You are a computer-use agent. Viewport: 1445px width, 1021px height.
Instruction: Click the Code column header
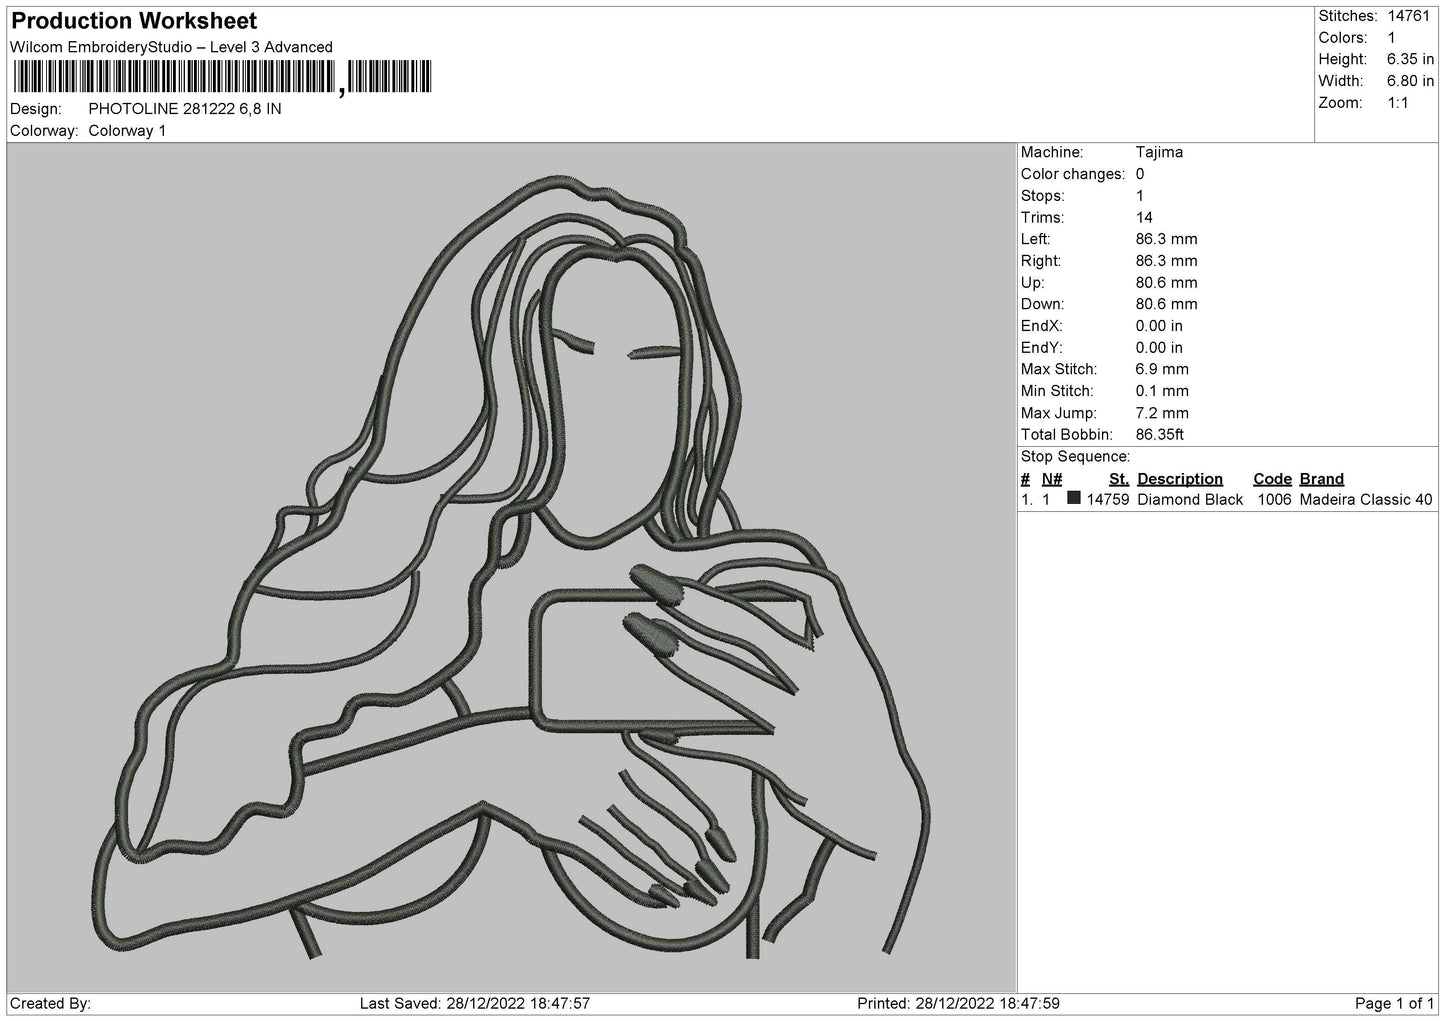[x=1272, y=479]
